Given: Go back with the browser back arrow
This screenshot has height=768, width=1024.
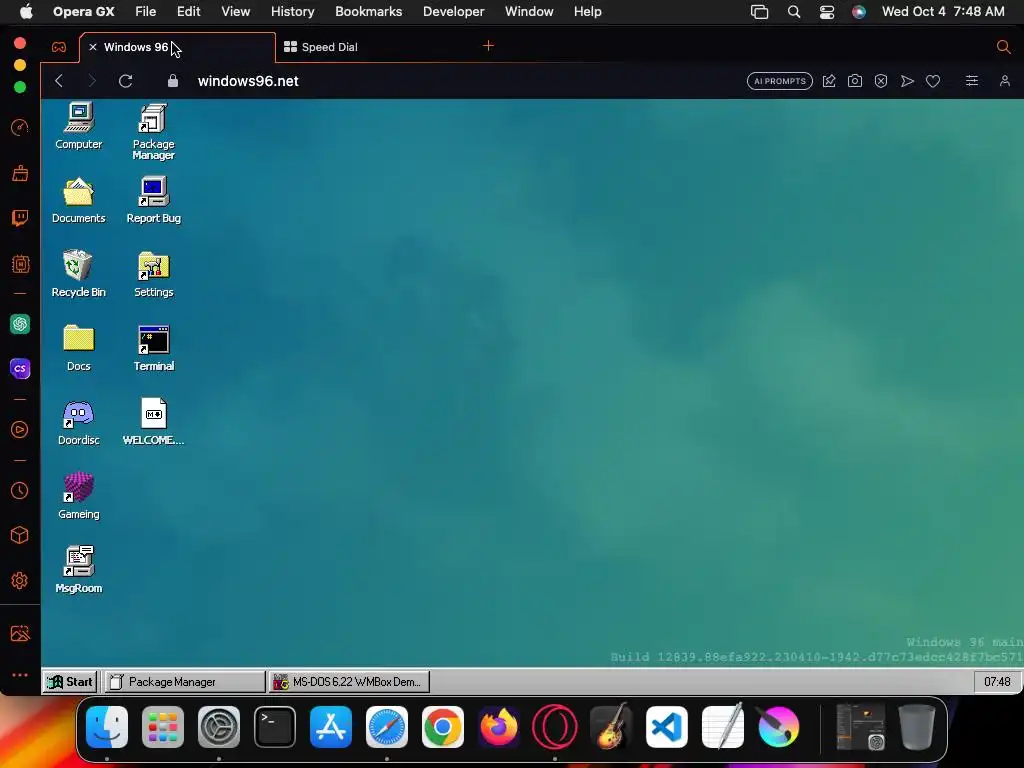Looking at the screenshot, I should point(59,81).
